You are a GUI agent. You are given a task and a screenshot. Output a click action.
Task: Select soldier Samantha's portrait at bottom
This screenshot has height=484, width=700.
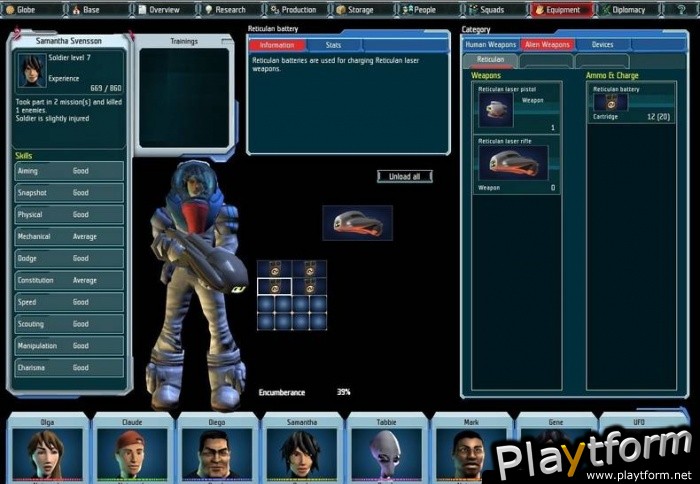(302, 453)
